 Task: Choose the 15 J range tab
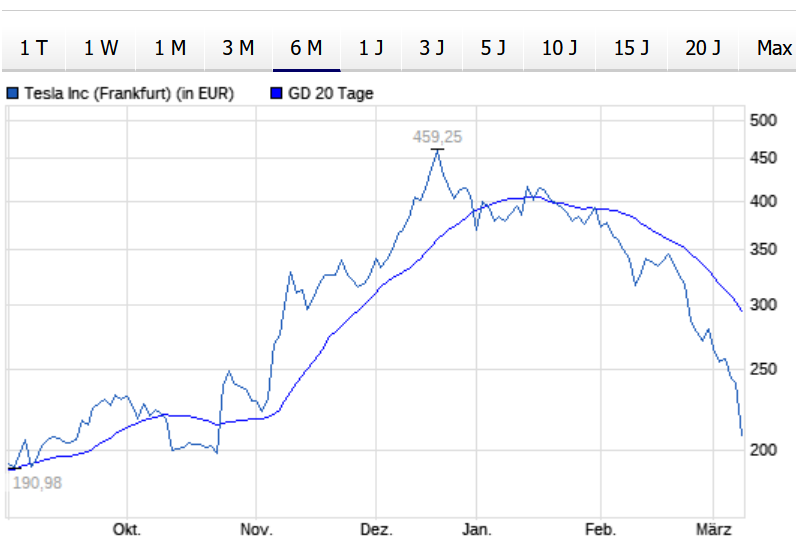click(632, 49)
